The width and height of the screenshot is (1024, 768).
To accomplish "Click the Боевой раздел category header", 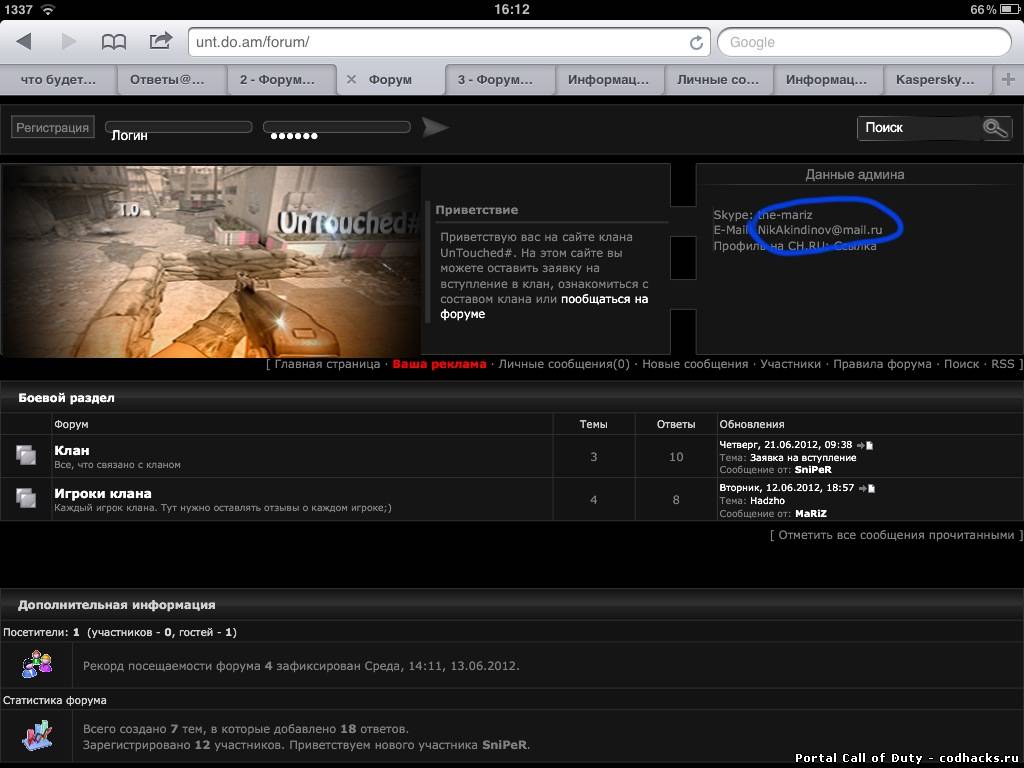I will [67, 398].
